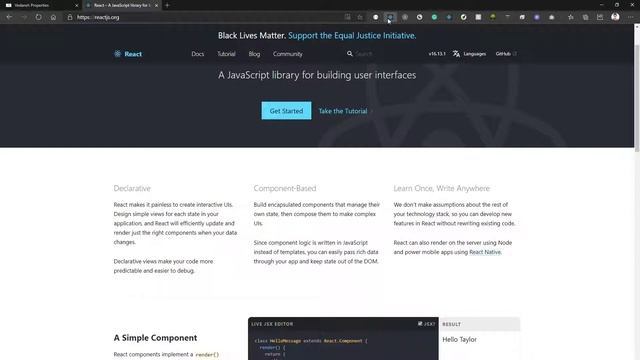Reload the page with the refresh icon
The image size is (640, 360).
[x=38, y=17]
